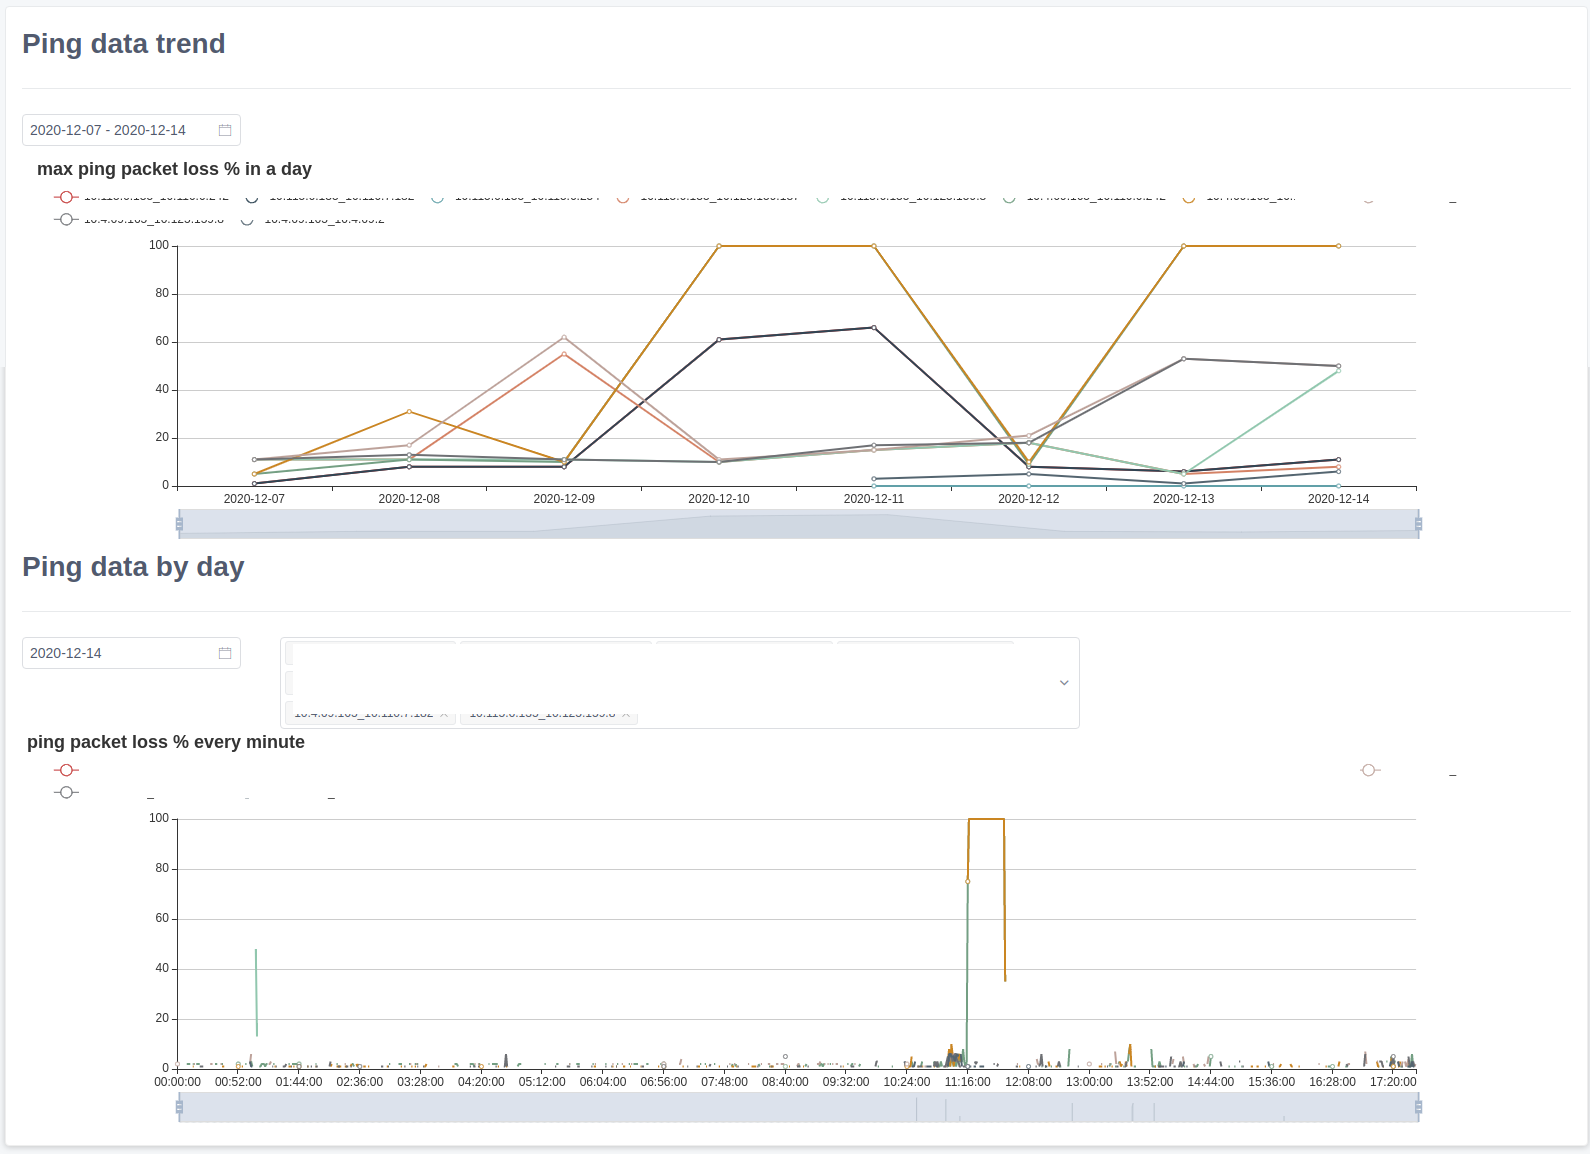The height and width of the screenshot is (1154, 1590).
Task: Click the 'ping packet loss % every minute' title
Action: pyautogui.click(x=166, y=742)
